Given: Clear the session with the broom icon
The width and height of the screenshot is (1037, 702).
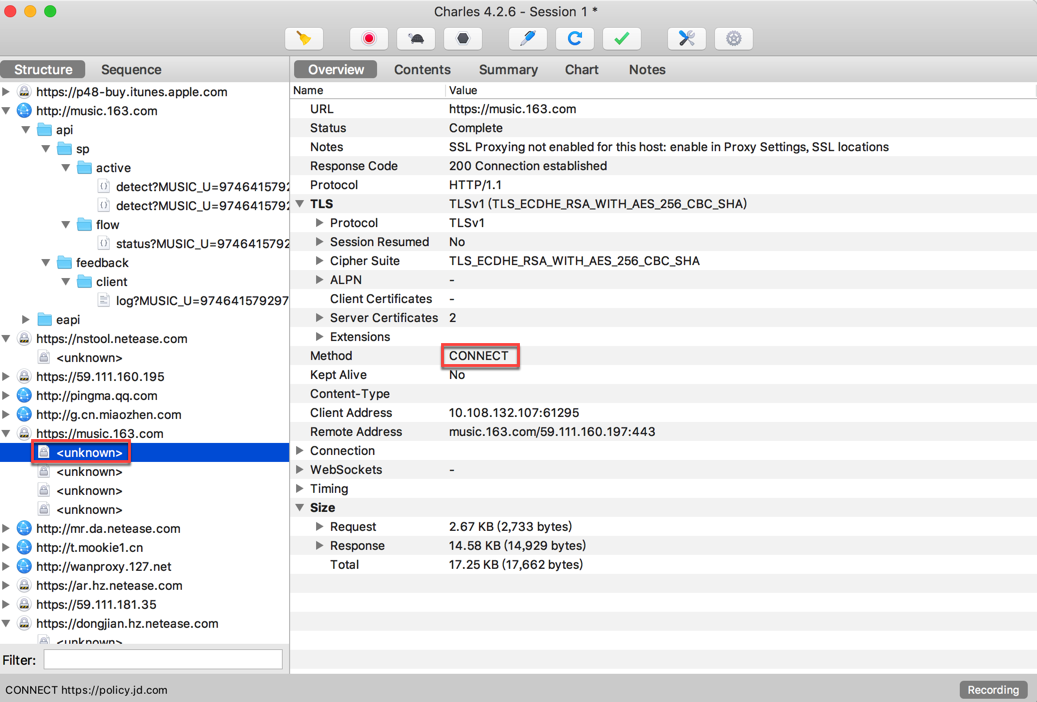Looking at the screenshot, I should 304,38.
